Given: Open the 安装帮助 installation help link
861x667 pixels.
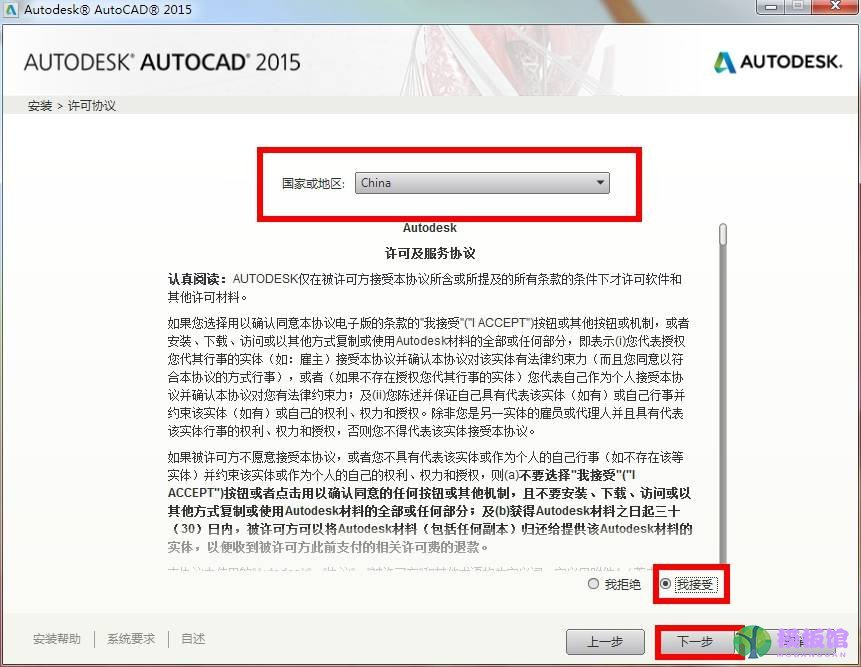Looking at the screenshot, I should pyautogui.click(x=57, y=639).
